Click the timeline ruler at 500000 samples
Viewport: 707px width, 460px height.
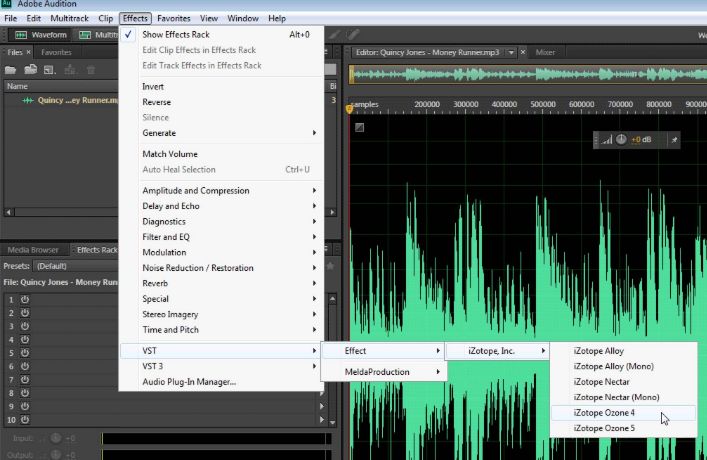click(542, 105)
